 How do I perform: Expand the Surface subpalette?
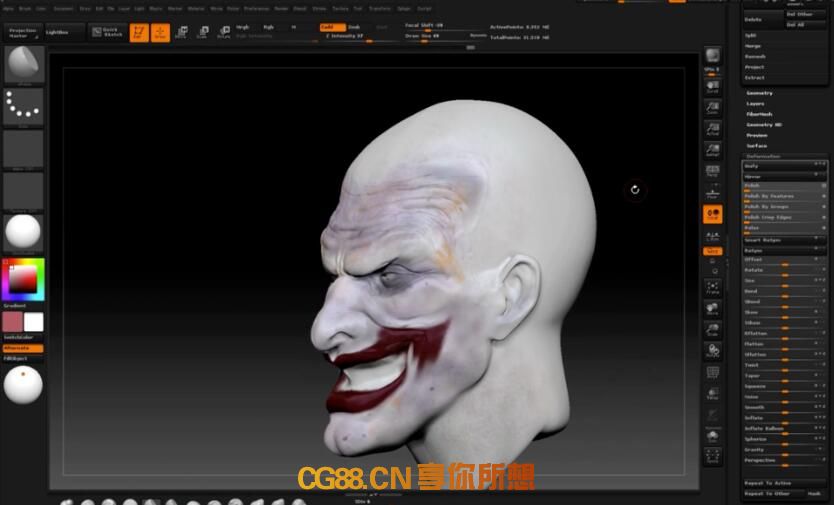click(756, 146)
